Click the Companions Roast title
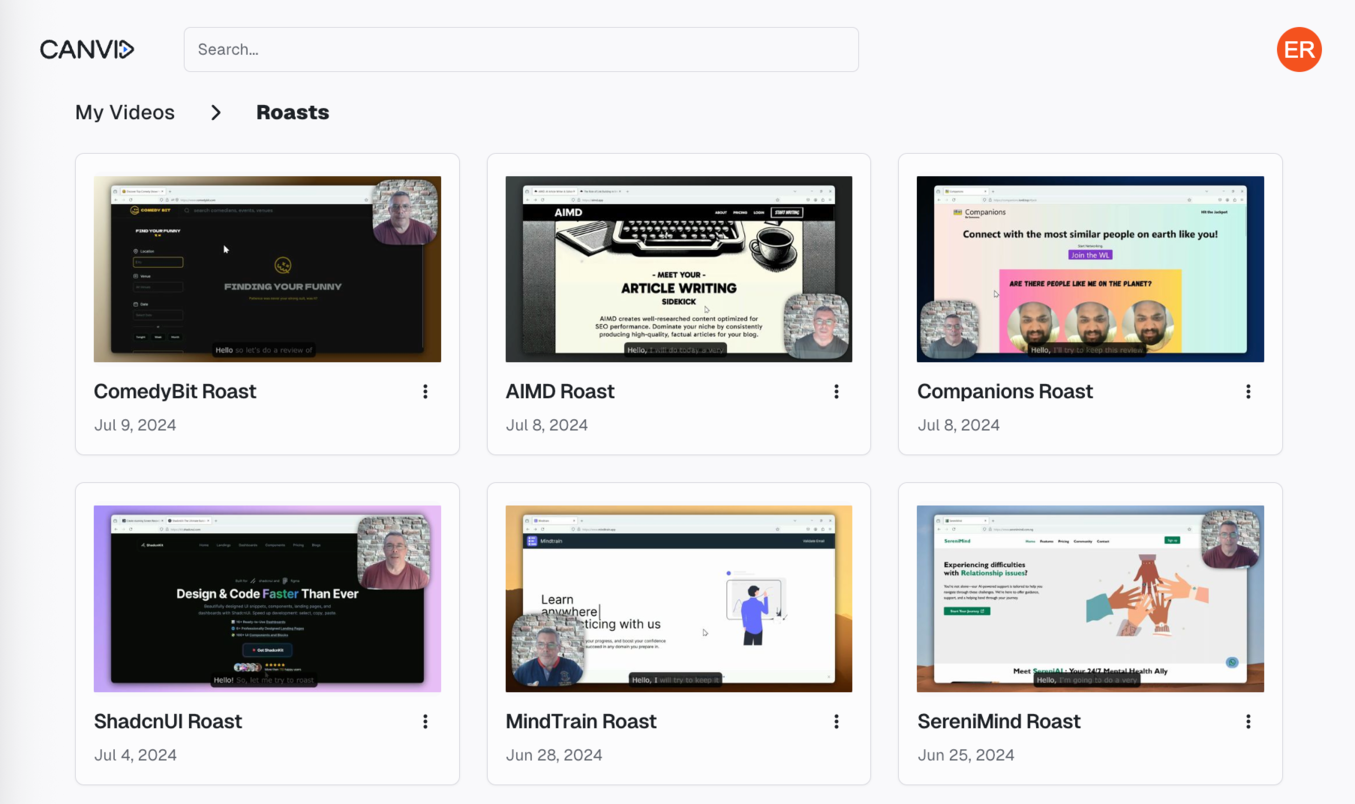 coord(1005,392)
